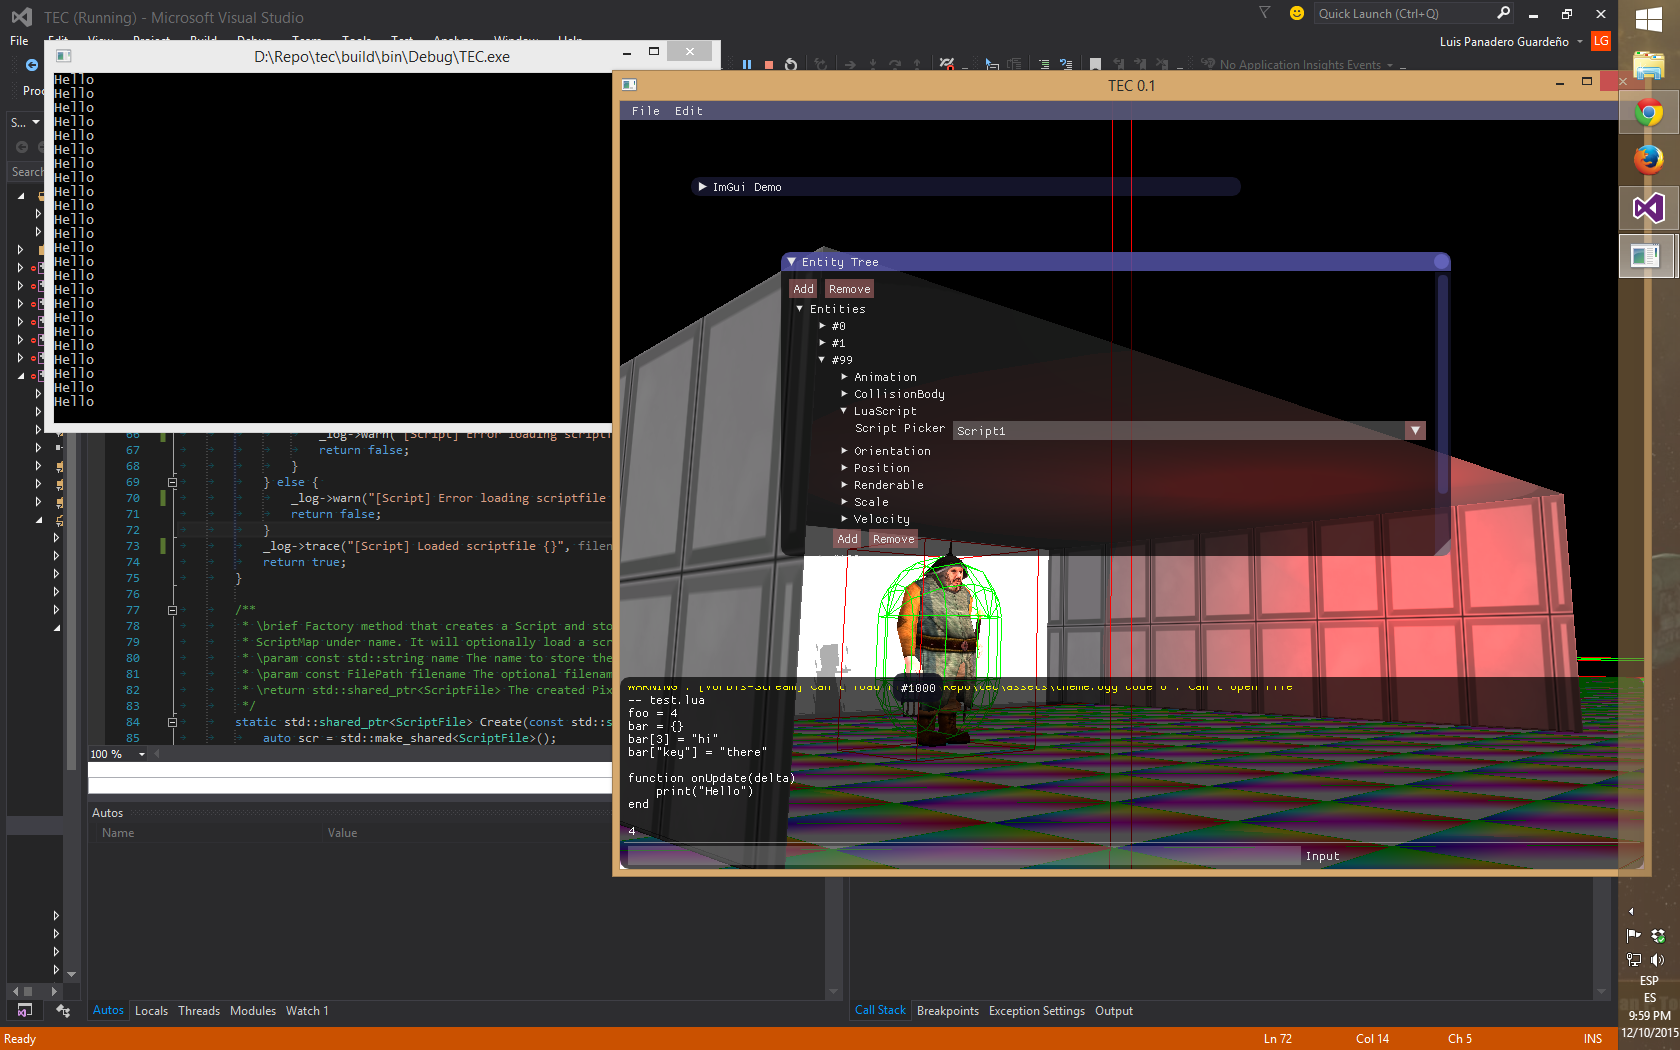Click the breakpoints toggle toolbar icon
The height and width of the screenshot is (1050, 1680).
point(946,65)
